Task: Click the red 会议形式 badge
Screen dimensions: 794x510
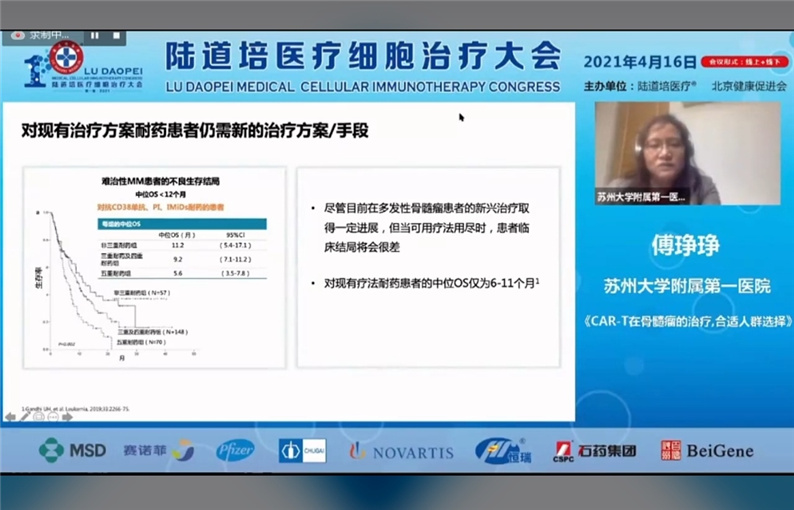Action: 746,61
